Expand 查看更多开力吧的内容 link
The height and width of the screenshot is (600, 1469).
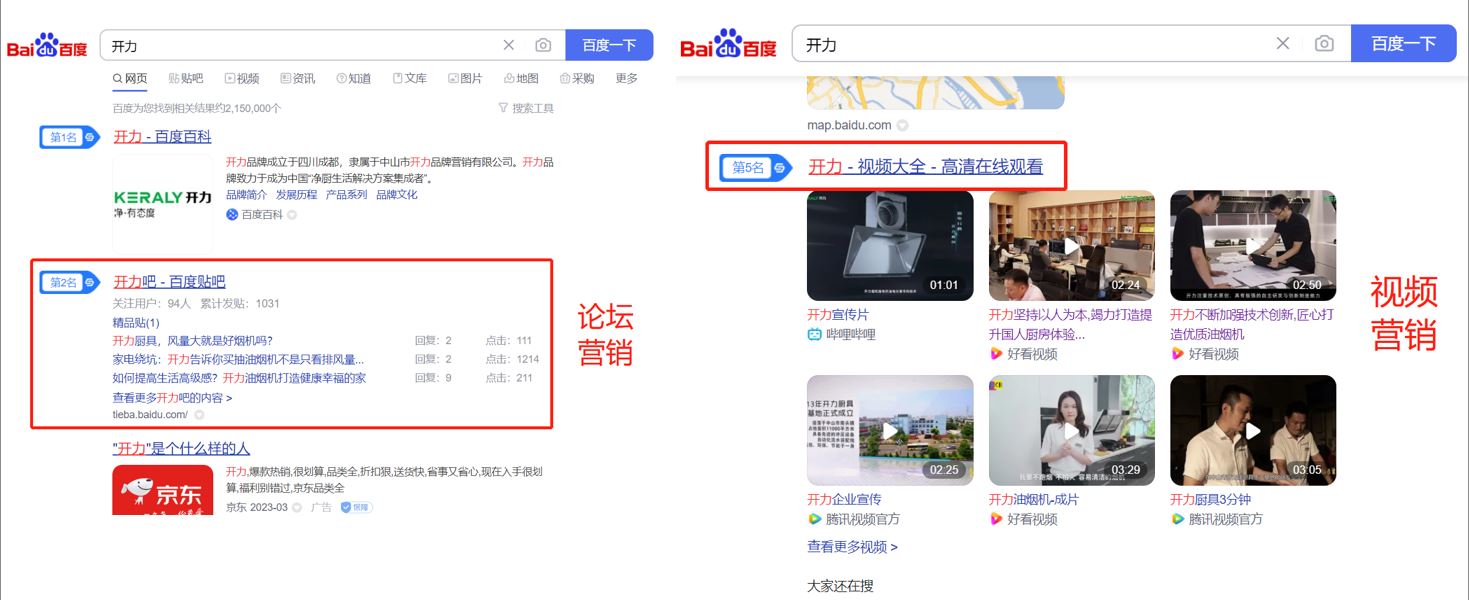(x=172, y=398)
